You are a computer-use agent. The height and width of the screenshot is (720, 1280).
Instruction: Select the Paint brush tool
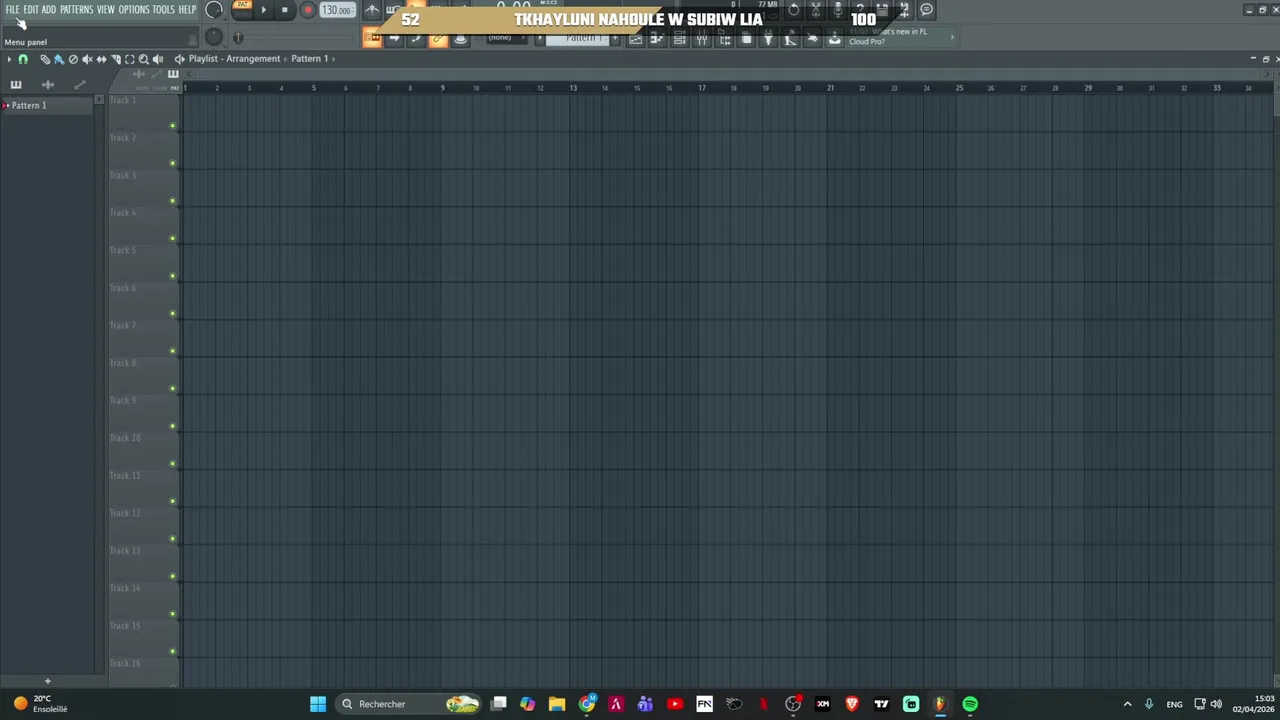(x=59, y=59)
